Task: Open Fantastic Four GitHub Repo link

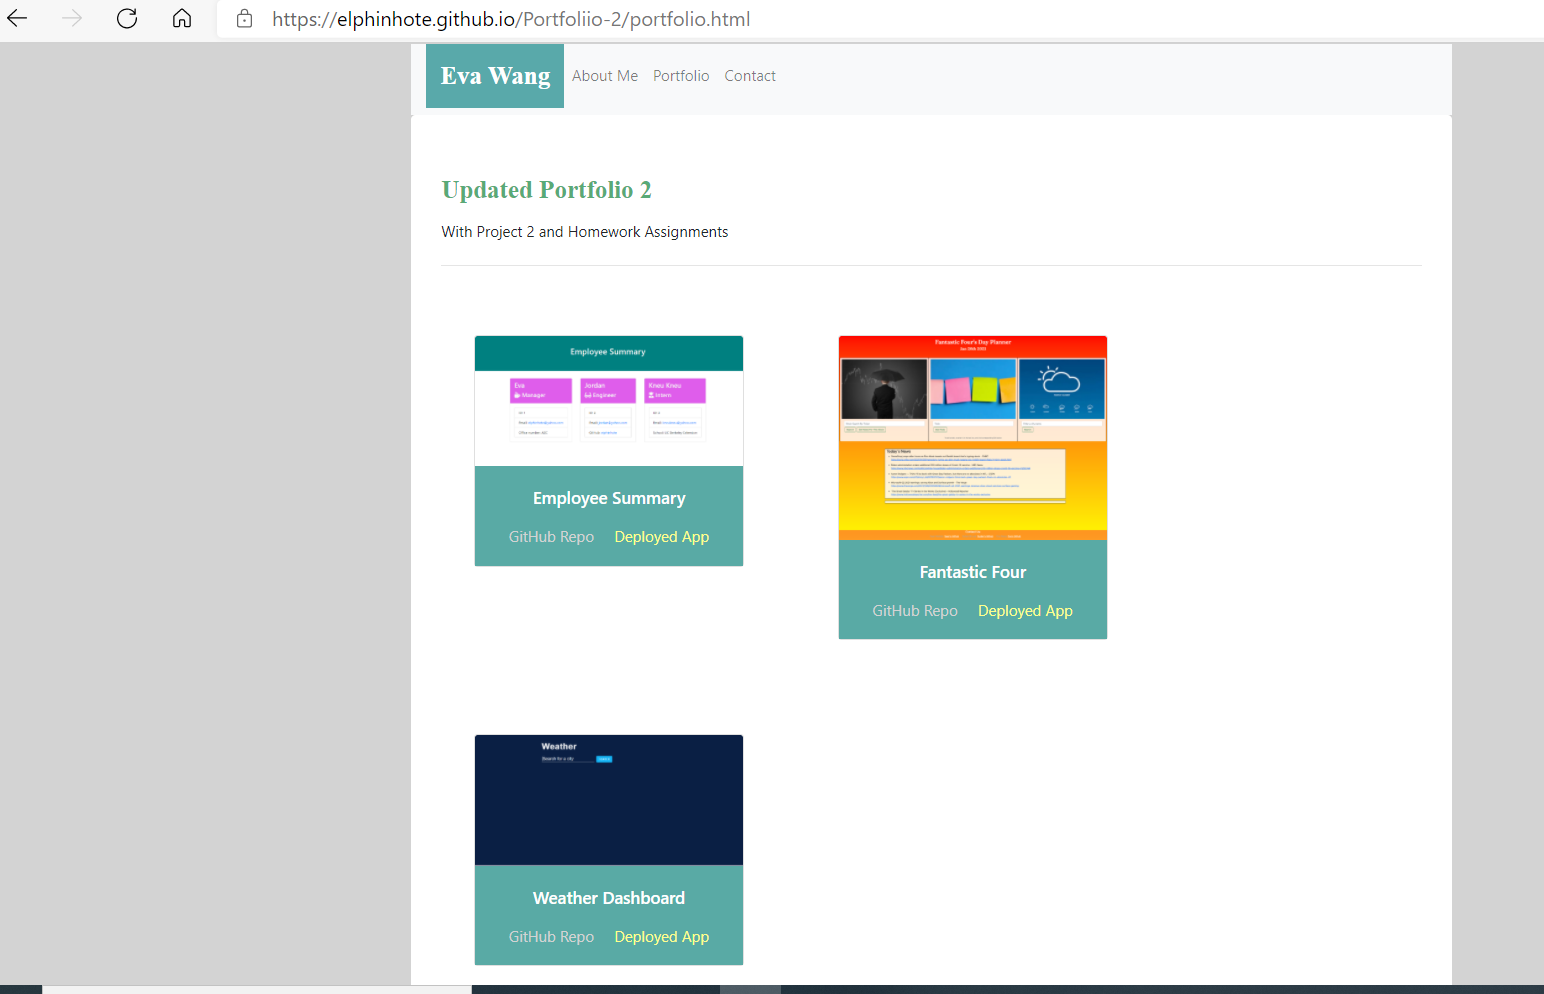Action: [x=915, y=611]
